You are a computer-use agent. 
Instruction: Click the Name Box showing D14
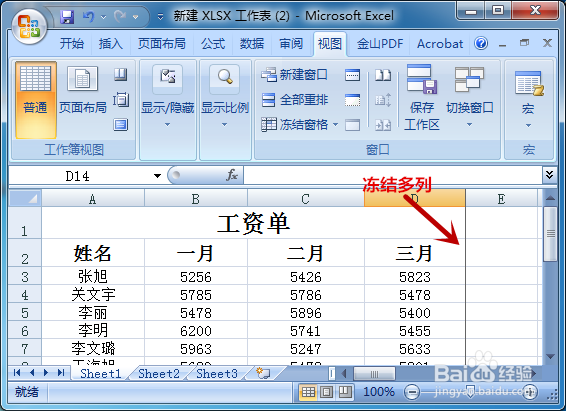tap(78, 176)
